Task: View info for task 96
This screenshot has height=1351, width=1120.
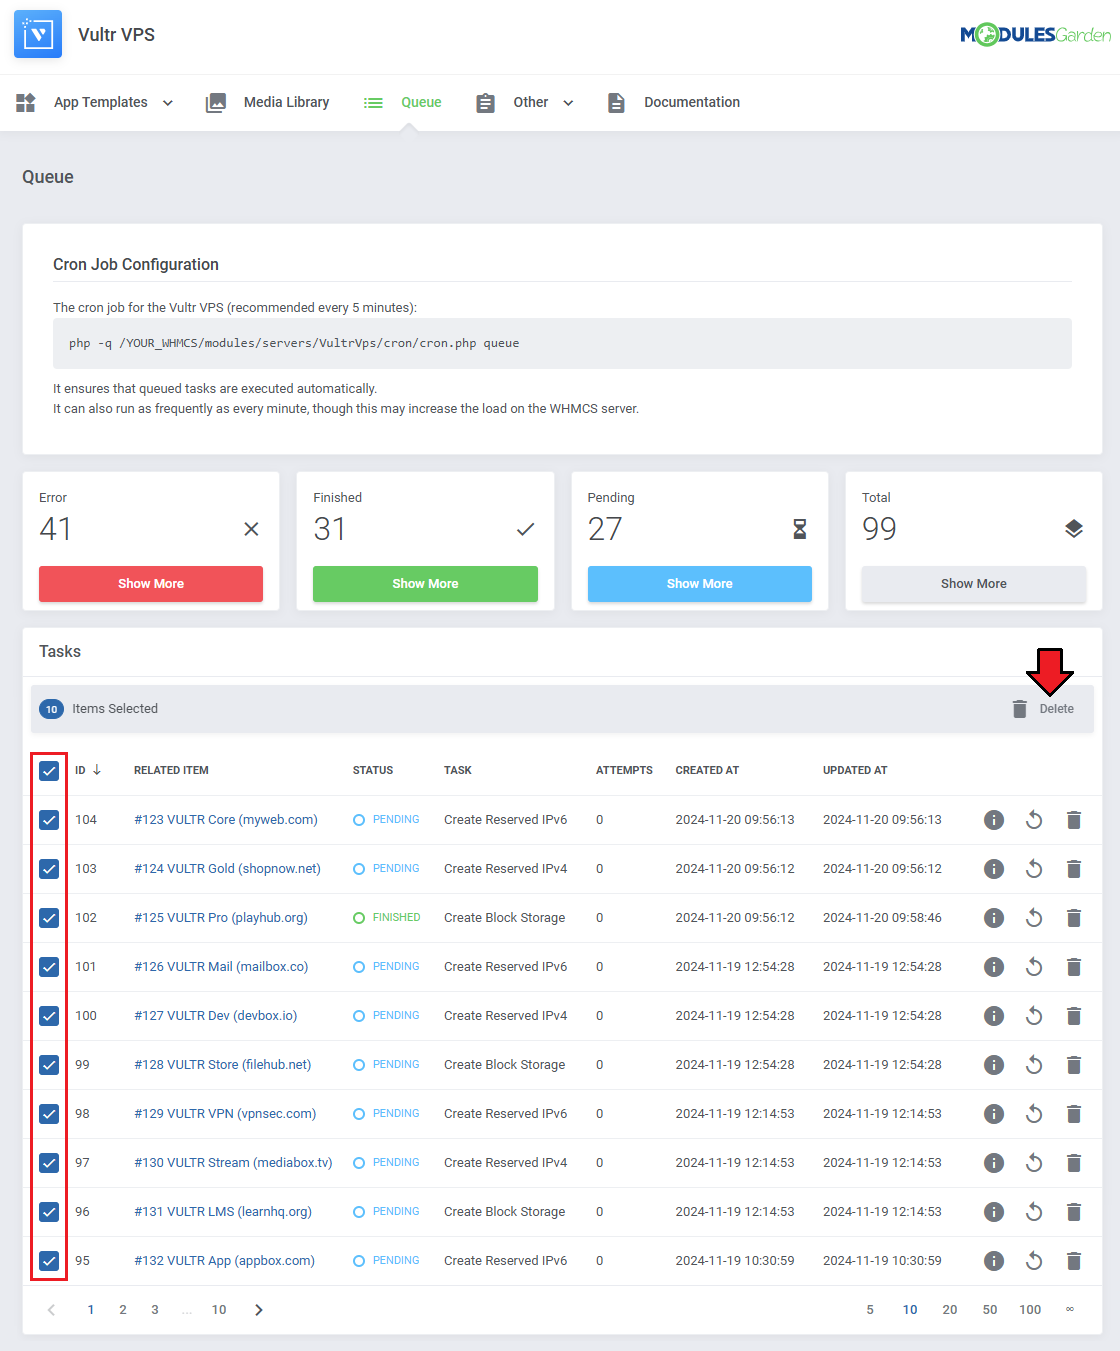Action: click(x=993, y=1212)
